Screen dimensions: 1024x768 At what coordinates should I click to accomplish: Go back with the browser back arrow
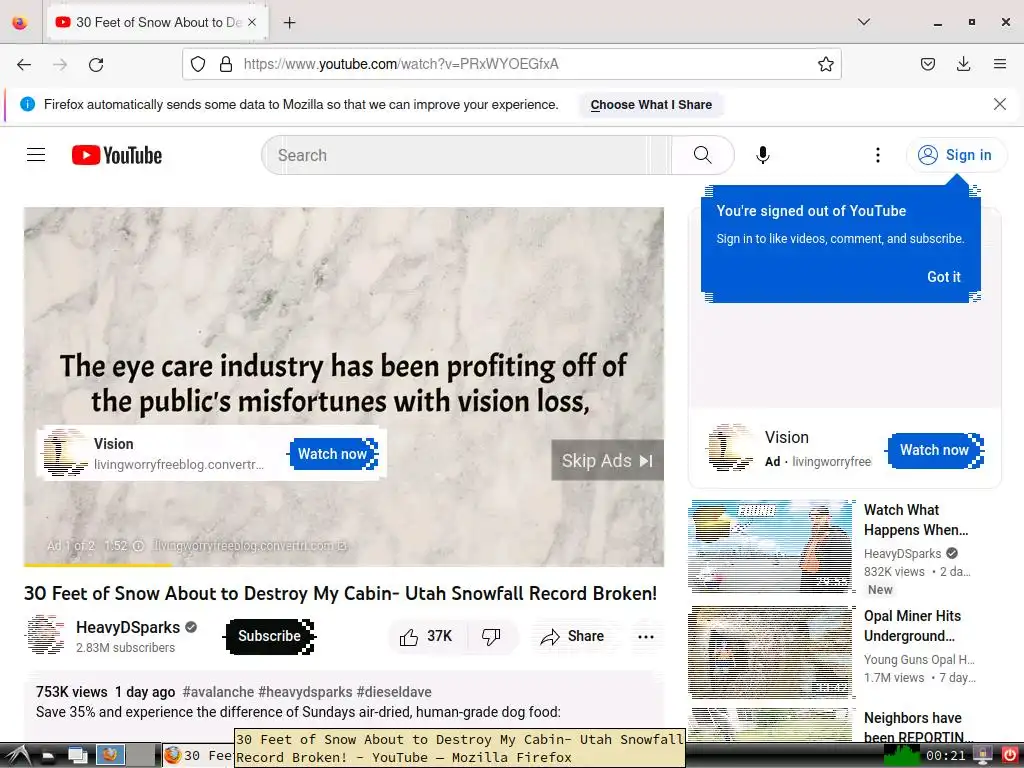[24, 64]
